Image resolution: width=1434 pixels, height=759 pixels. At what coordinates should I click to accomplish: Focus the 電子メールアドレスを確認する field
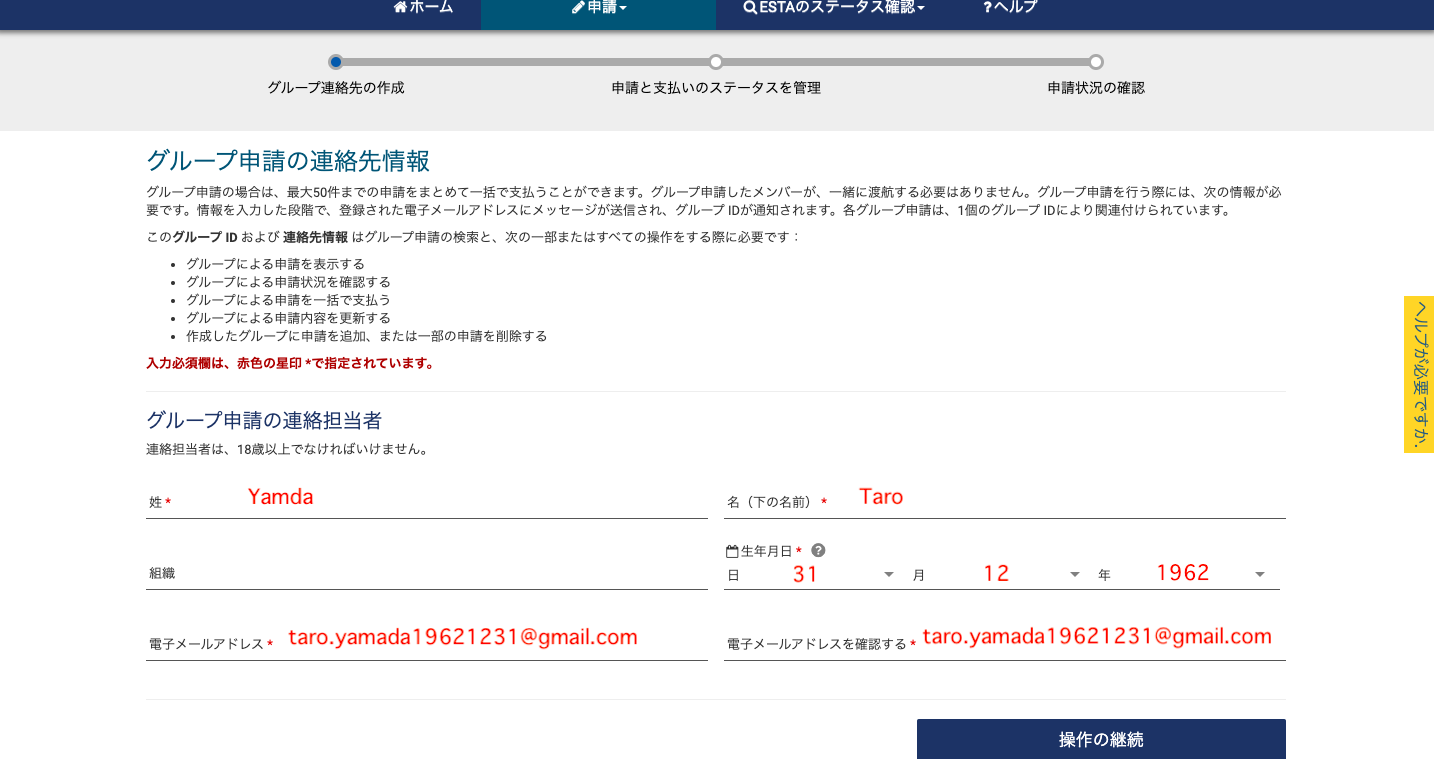pos(1005,642)
